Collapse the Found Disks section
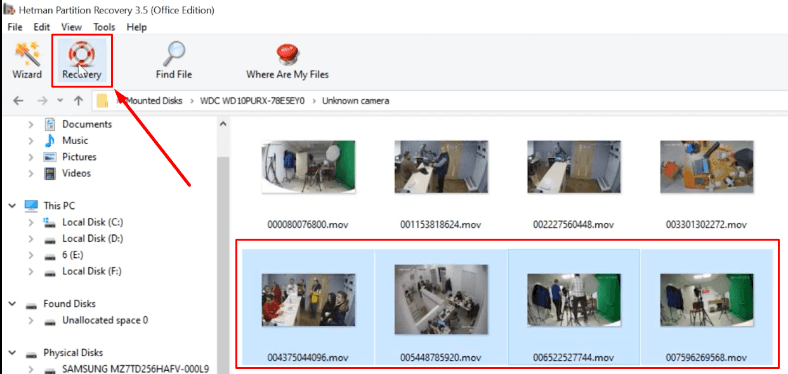Image resolution: width=788 pixels, height=374 pixels. point(13,304)
